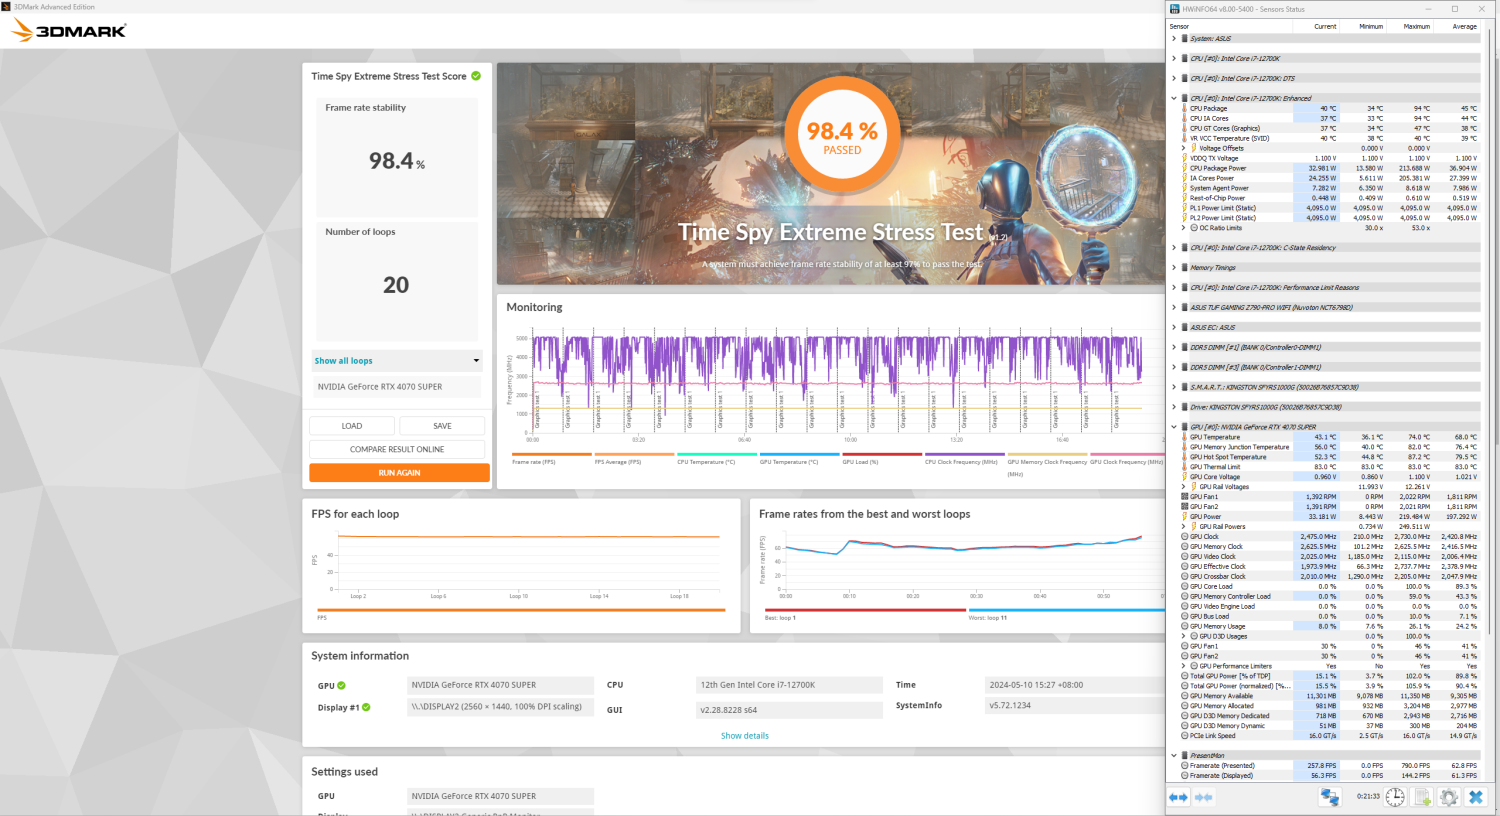Screen dimensions: 1500x816
Task: Click the 98.4% PASSED score circle
Action: (x=842, y=136)
